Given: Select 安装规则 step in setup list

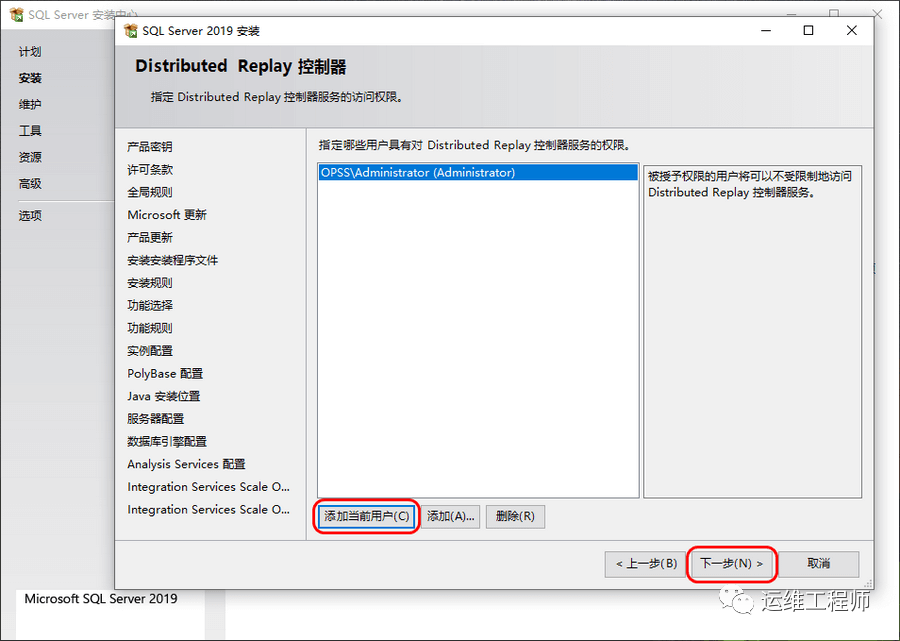Looking at the screenshot, I should [150, 283].
